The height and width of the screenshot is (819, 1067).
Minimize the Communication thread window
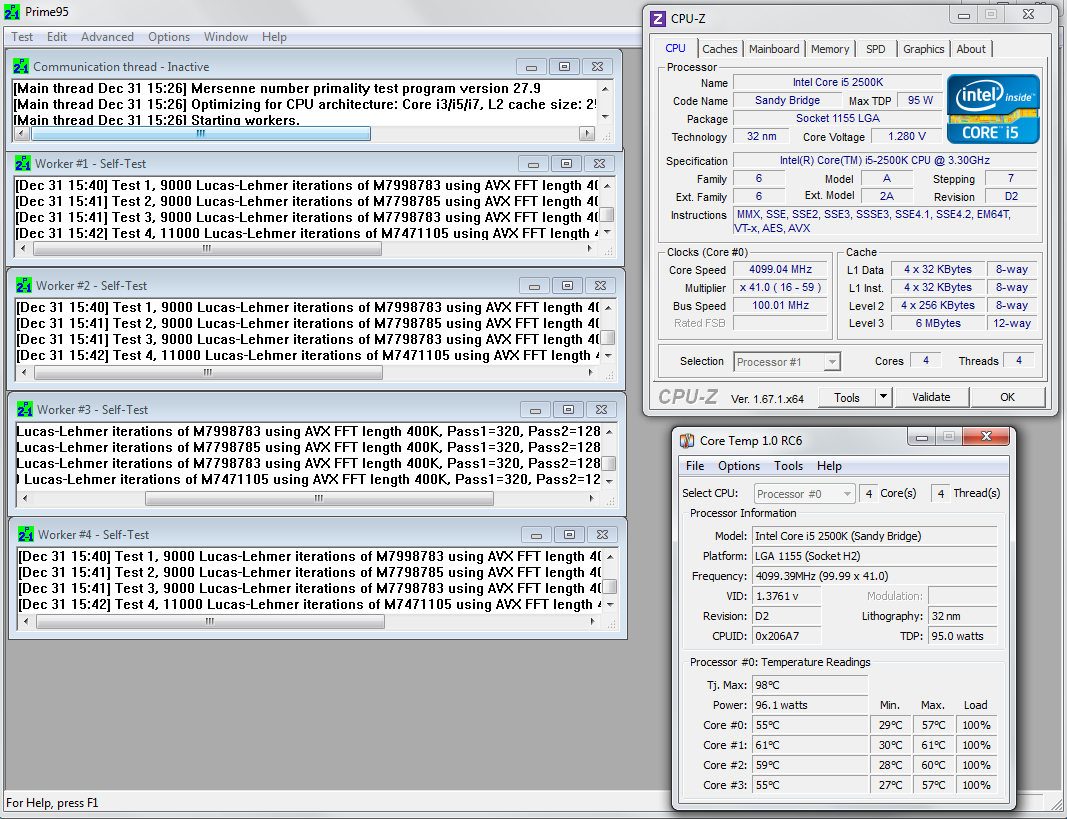click(x=531, y=67)
